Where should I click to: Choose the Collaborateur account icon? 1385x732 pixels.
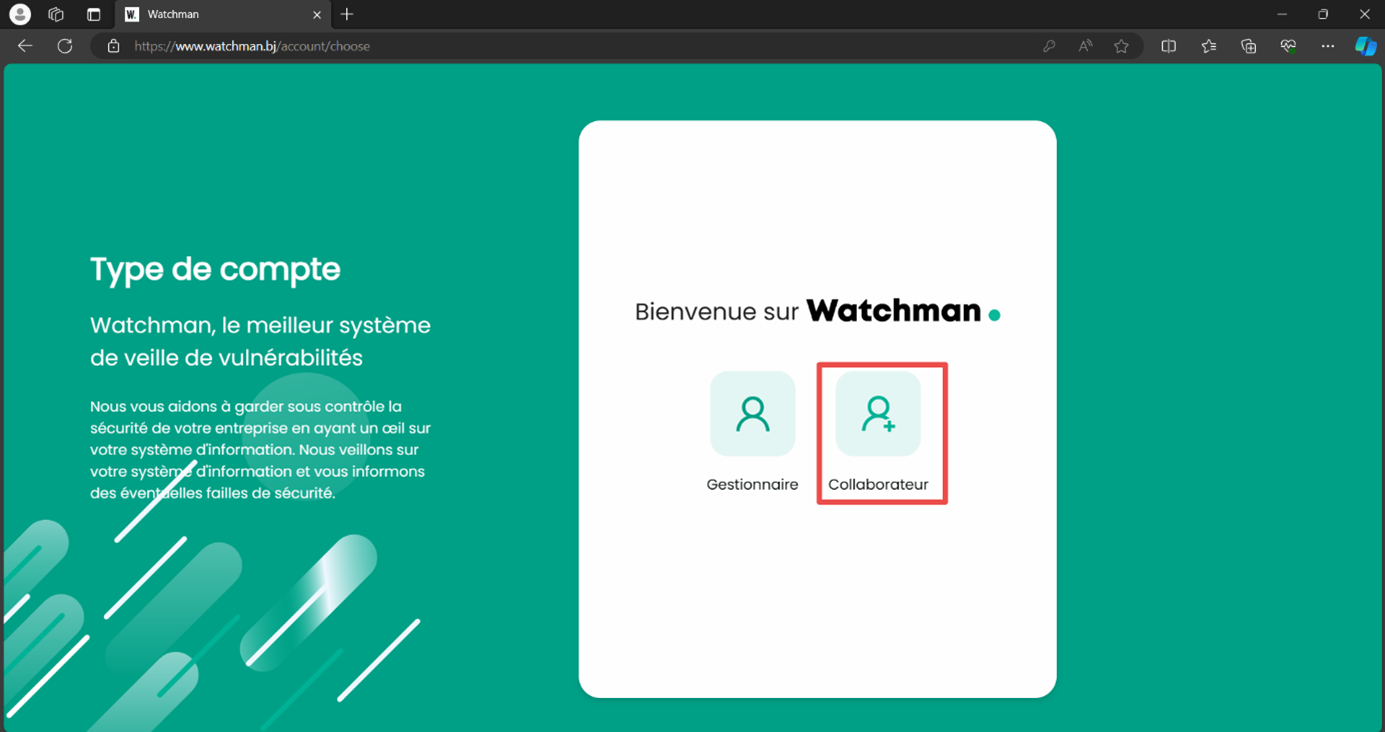[878, 414]
